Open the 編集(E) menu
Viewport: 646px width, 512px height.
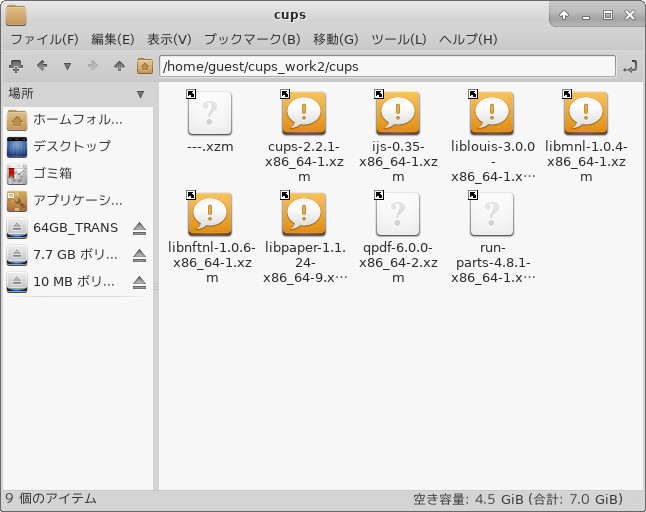(x=112, y=39)
